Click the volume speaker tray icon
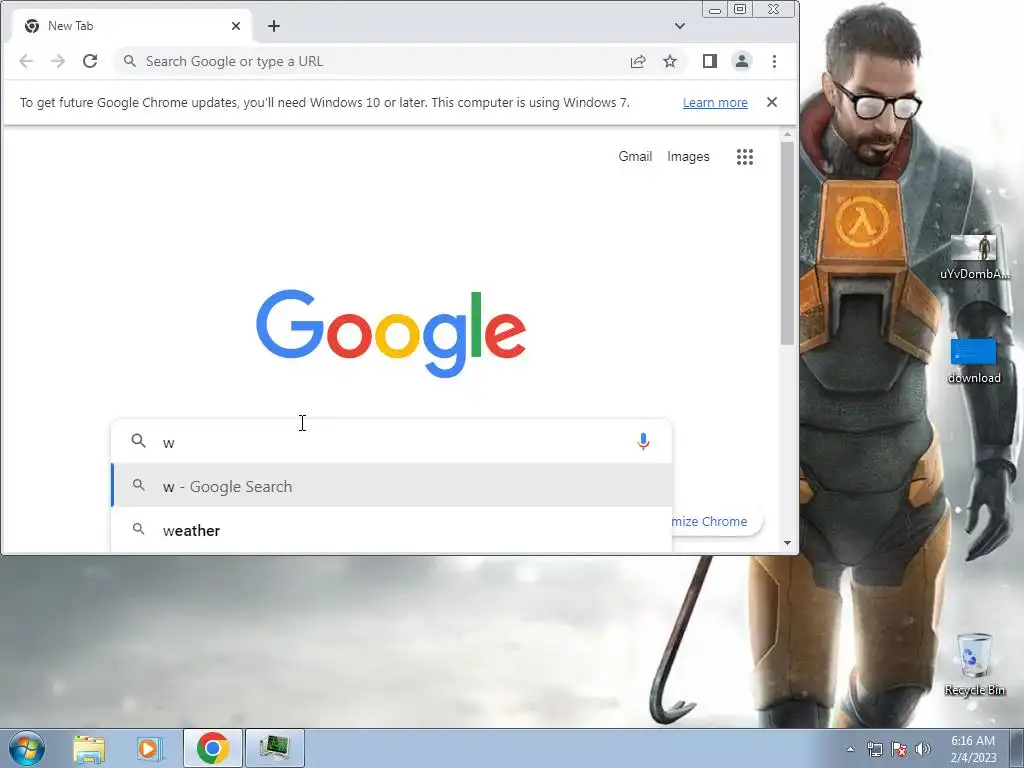1024x768 pixels. pyautogui.click(x=922, y=749)
